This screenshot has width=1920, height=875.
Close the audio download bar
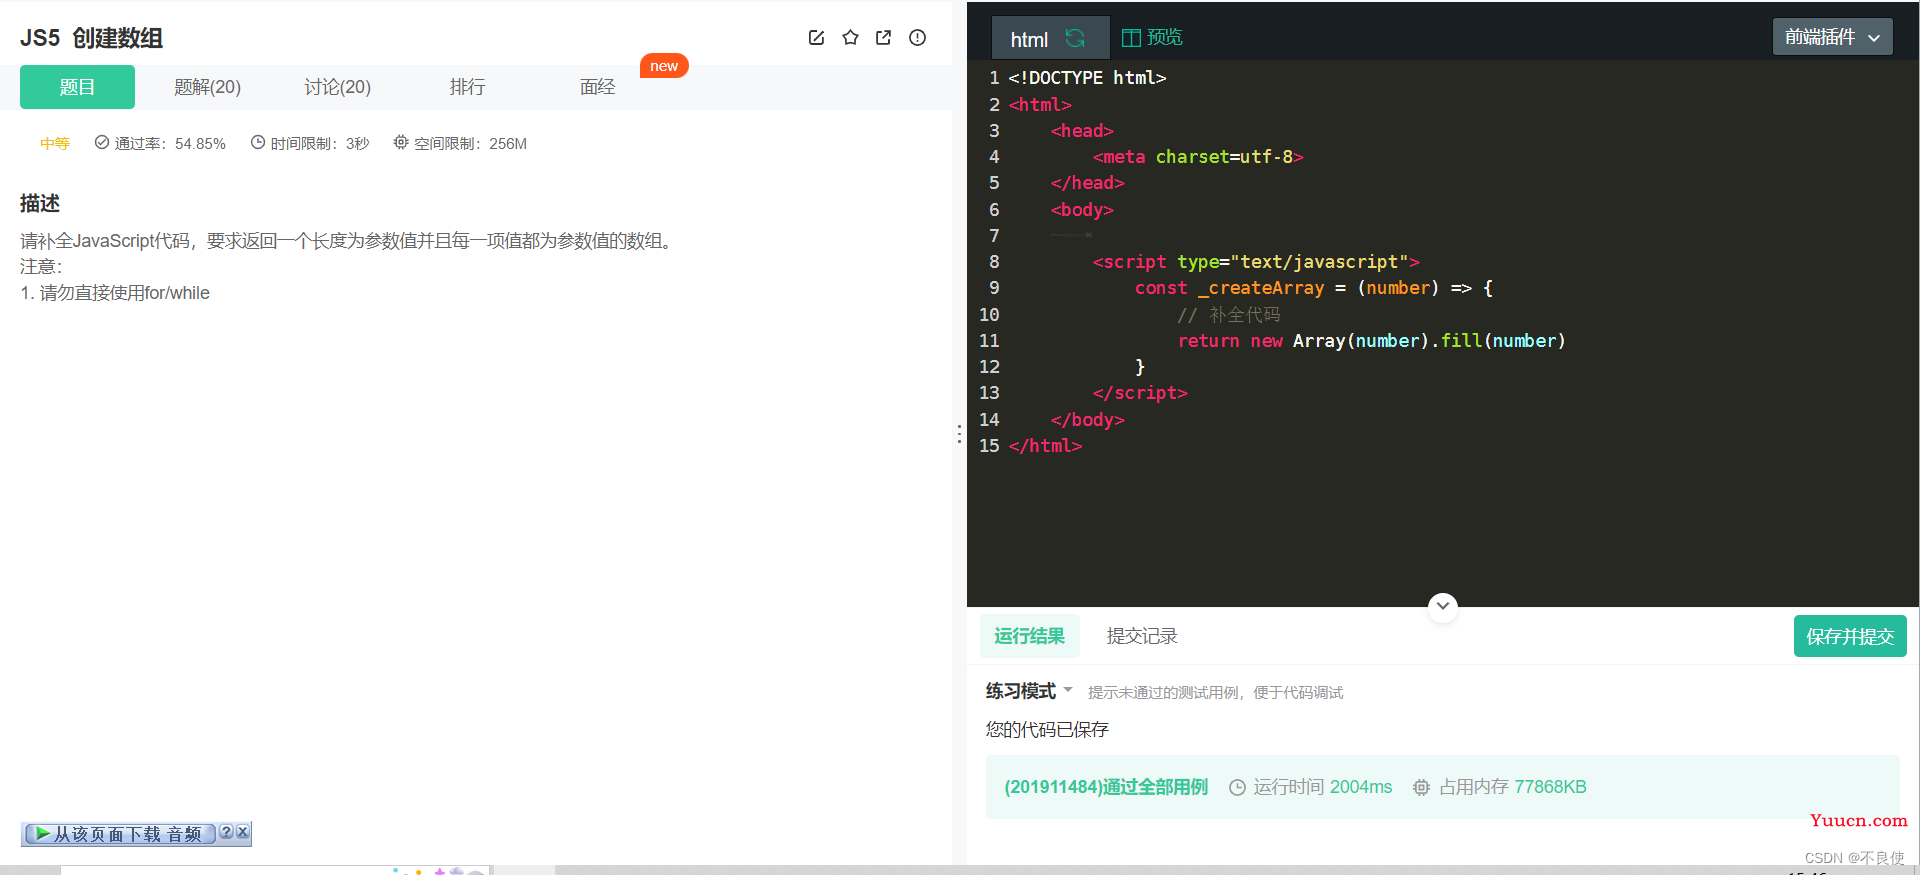tap(242, 832)
